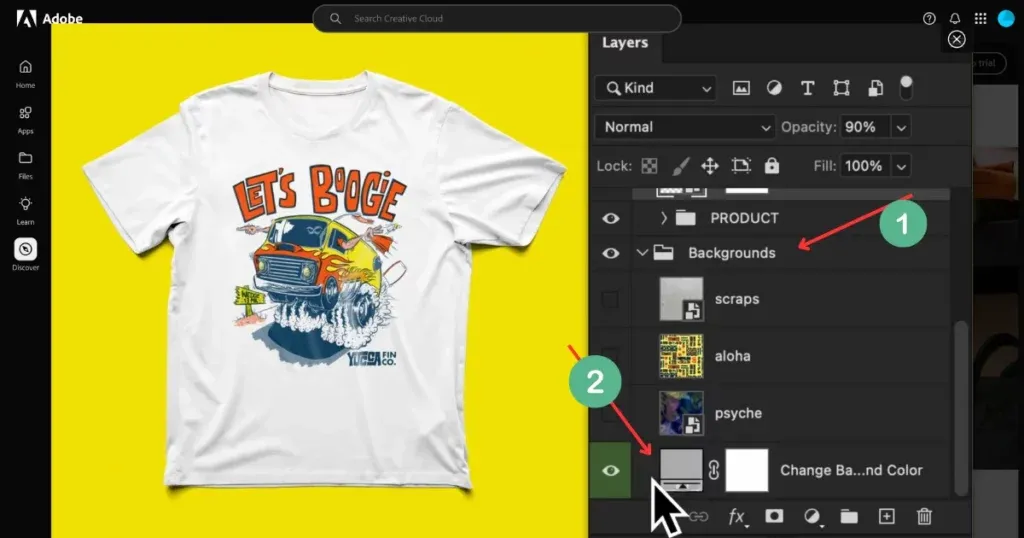This screenshot has width=1024, height=538.
Task: Click the lock all padlock icon
Action: [x=771, y=166]
